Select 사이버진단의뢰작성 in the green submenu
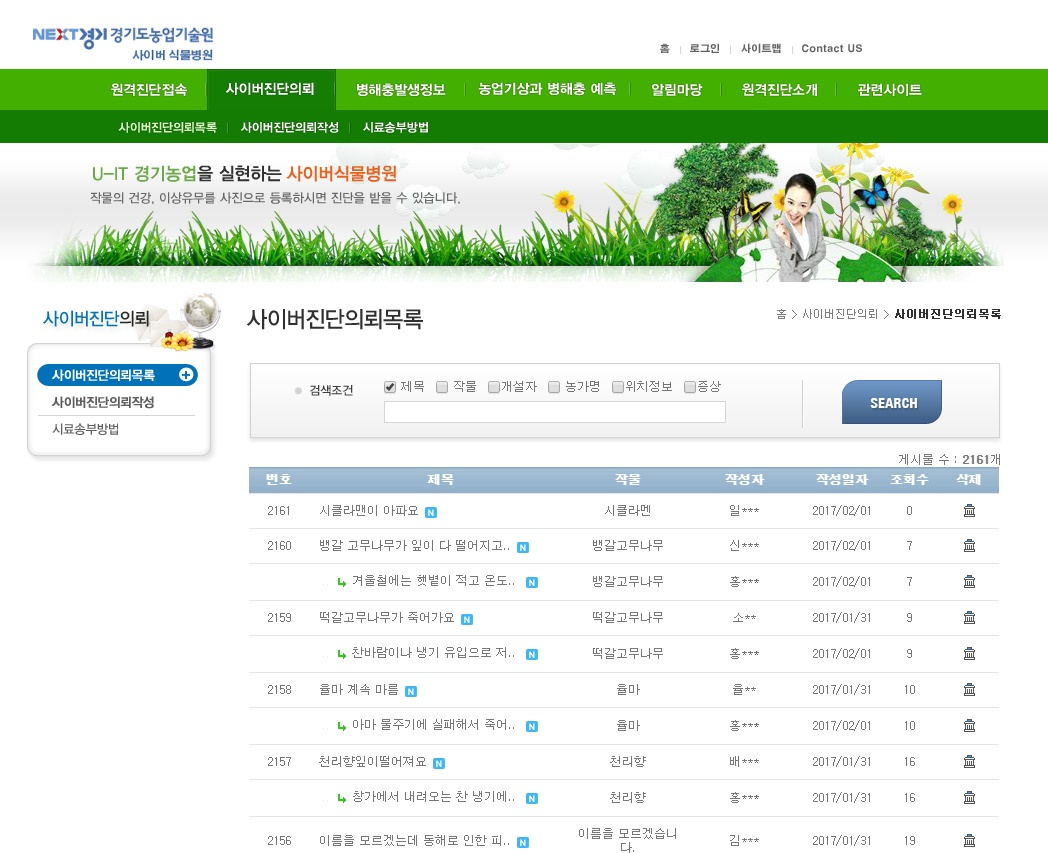1048x853 pixels. (x=289, y=128)
